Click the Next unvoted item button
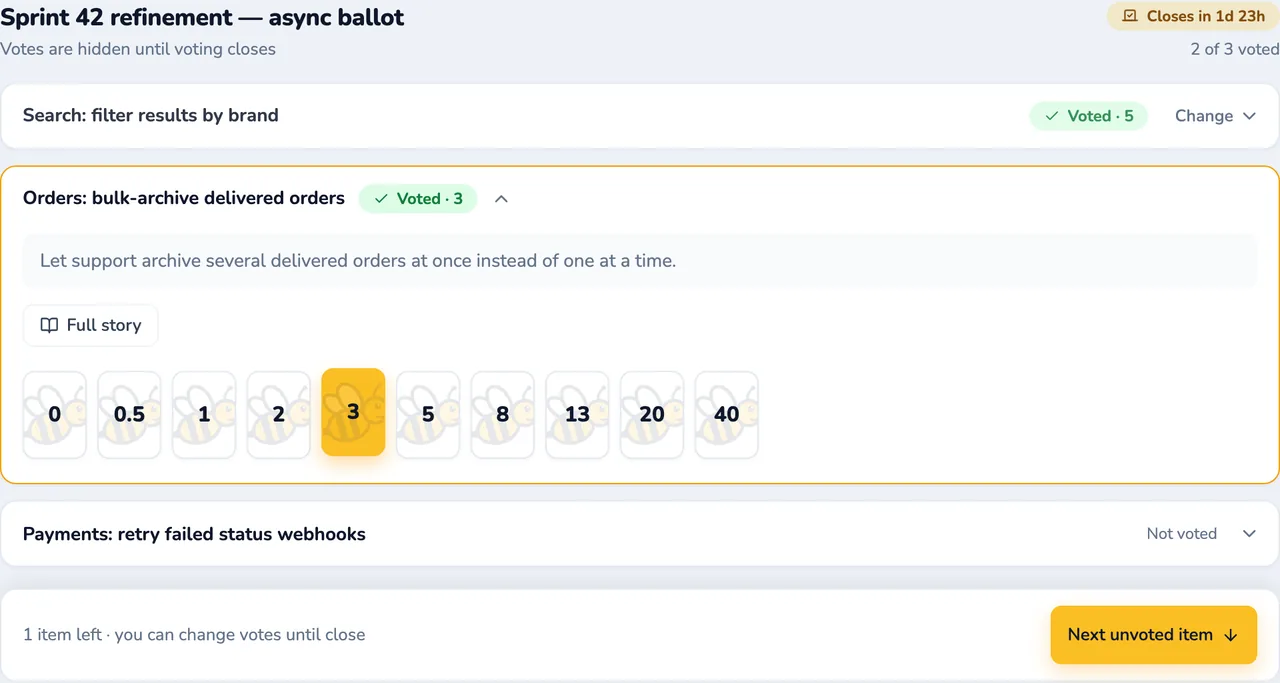 [1153, 635]
